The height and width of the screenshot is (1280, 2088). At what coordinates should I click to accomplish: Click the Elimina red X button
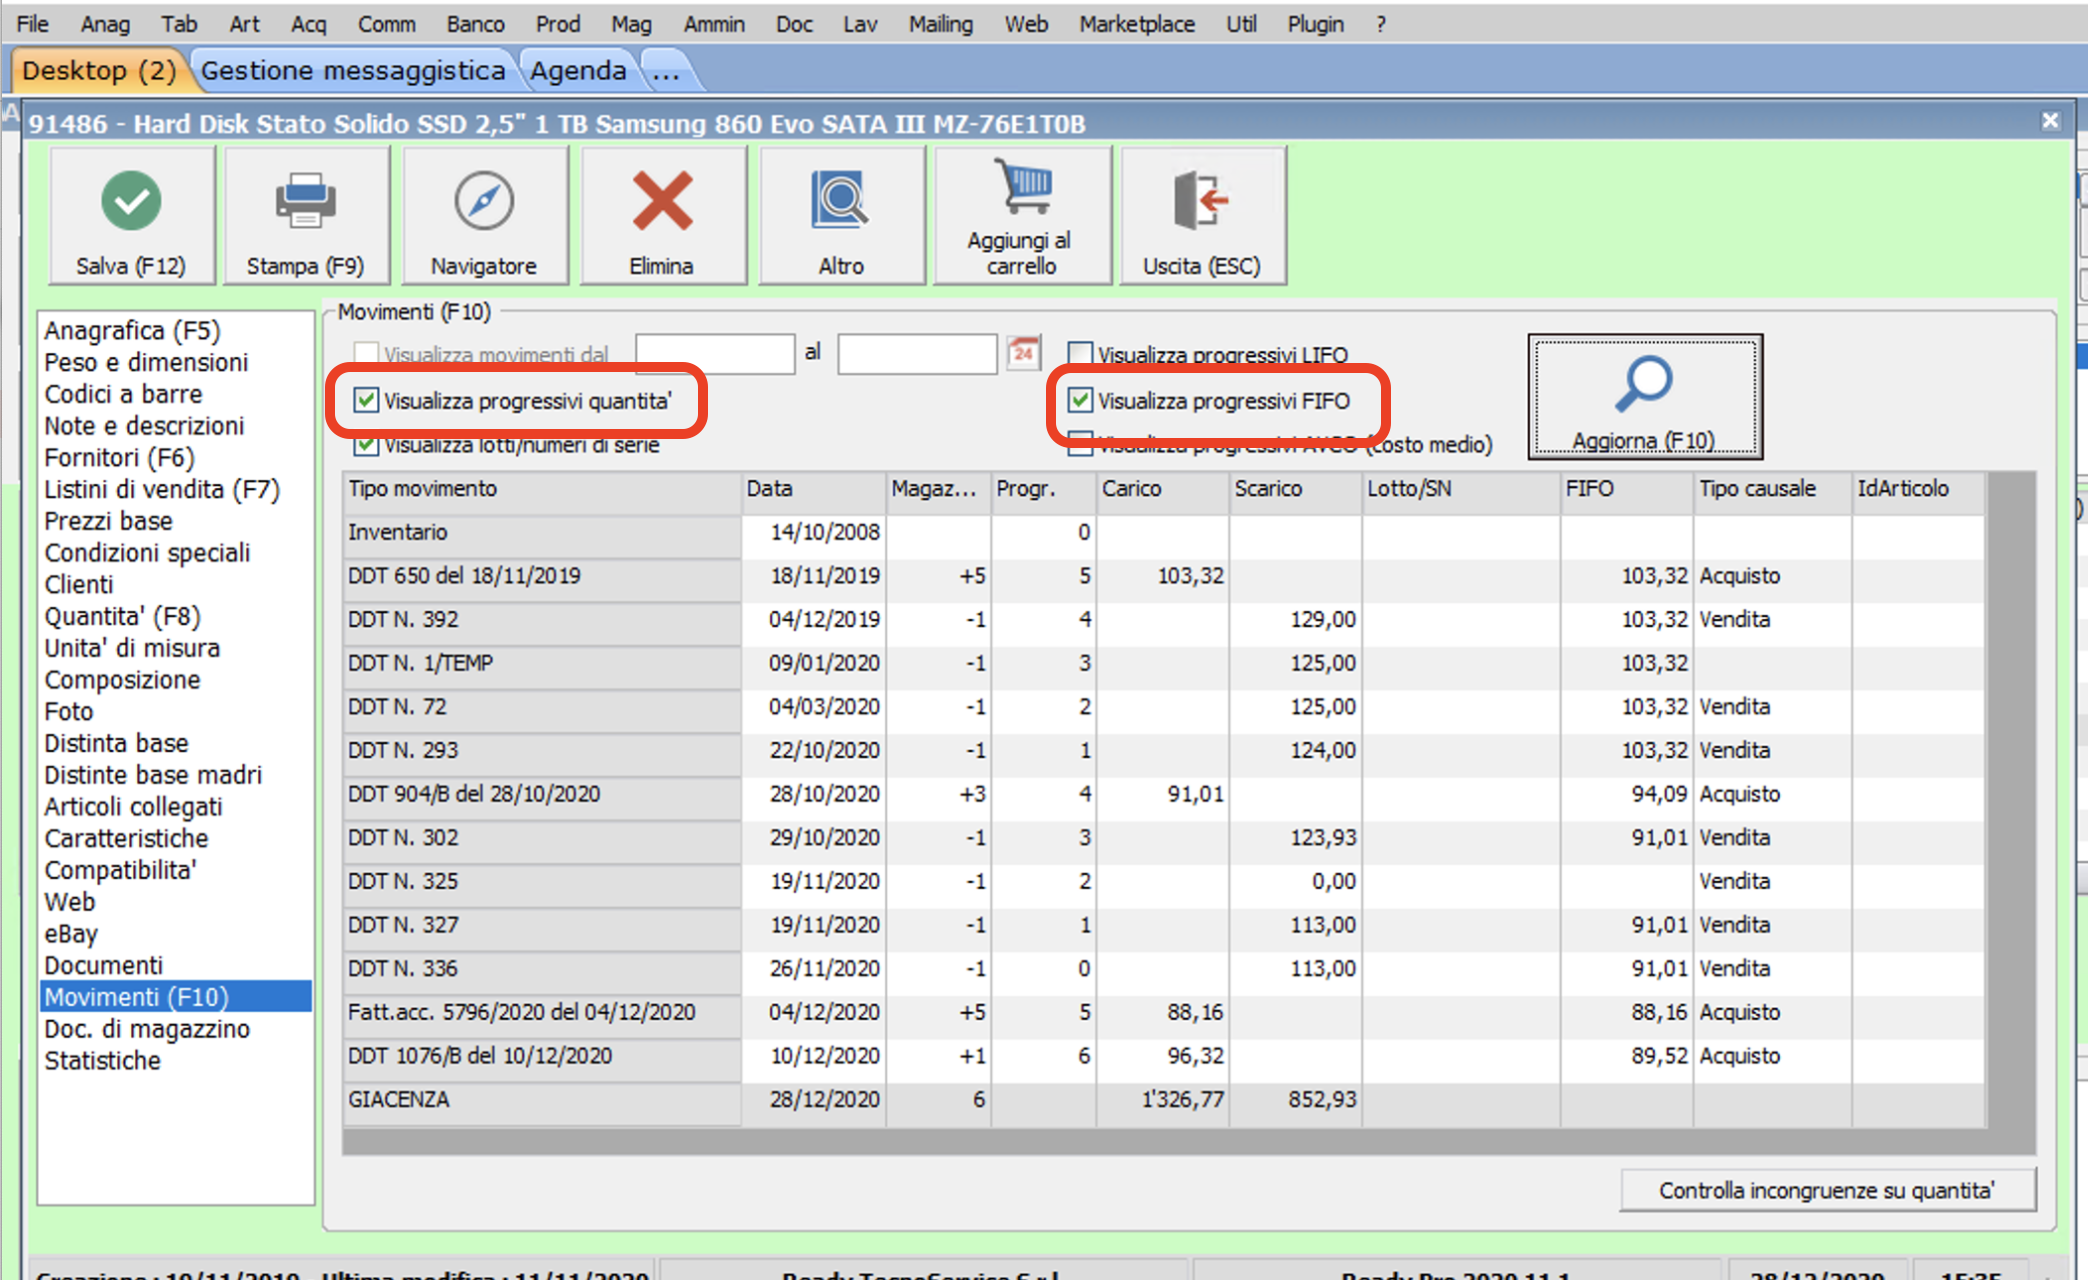(662, 216)
